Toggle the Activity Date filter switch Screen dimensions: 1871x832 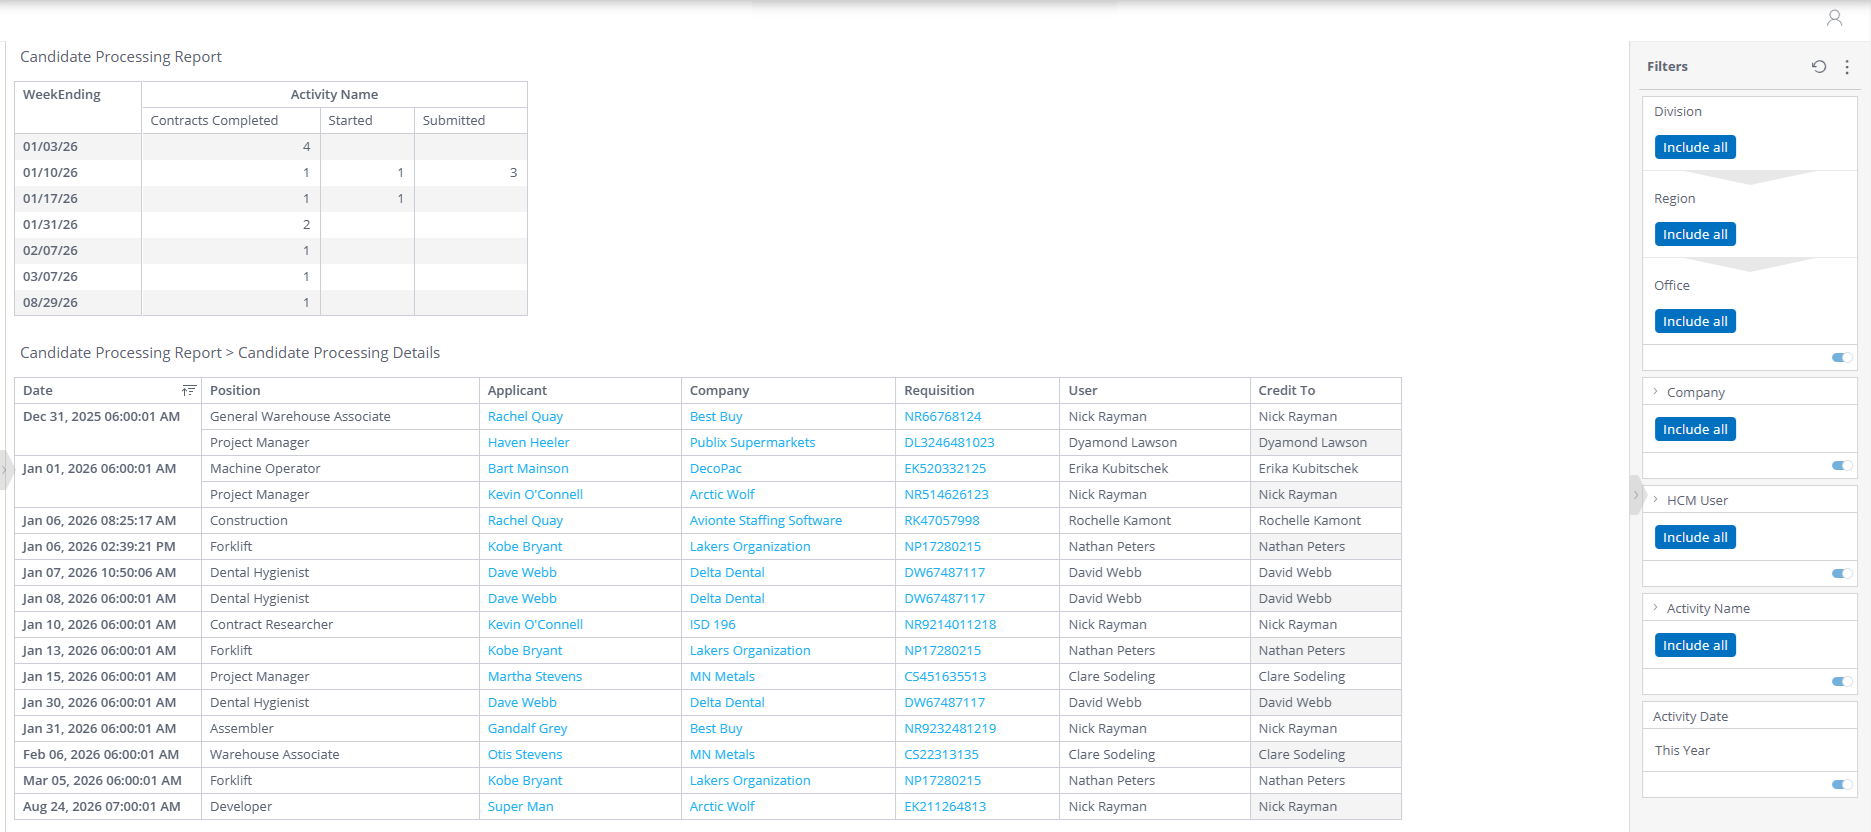(1842, 784)
